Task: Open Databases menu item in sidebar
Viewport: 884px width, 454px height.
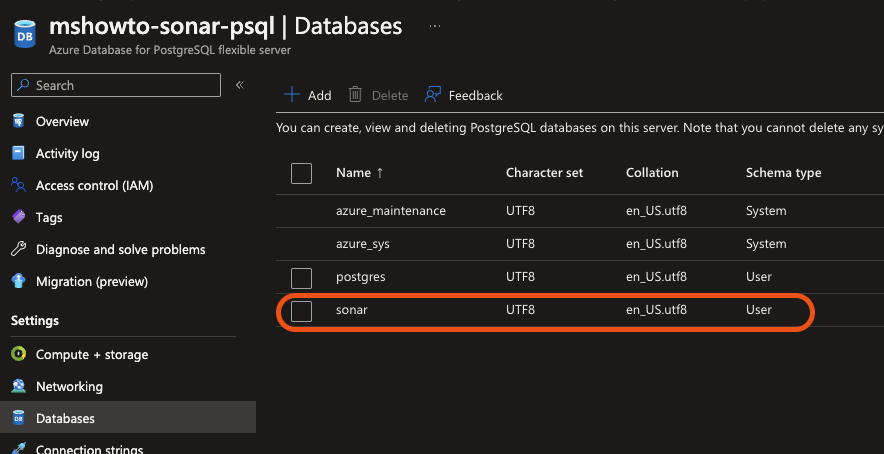Action: click(65, 418)
